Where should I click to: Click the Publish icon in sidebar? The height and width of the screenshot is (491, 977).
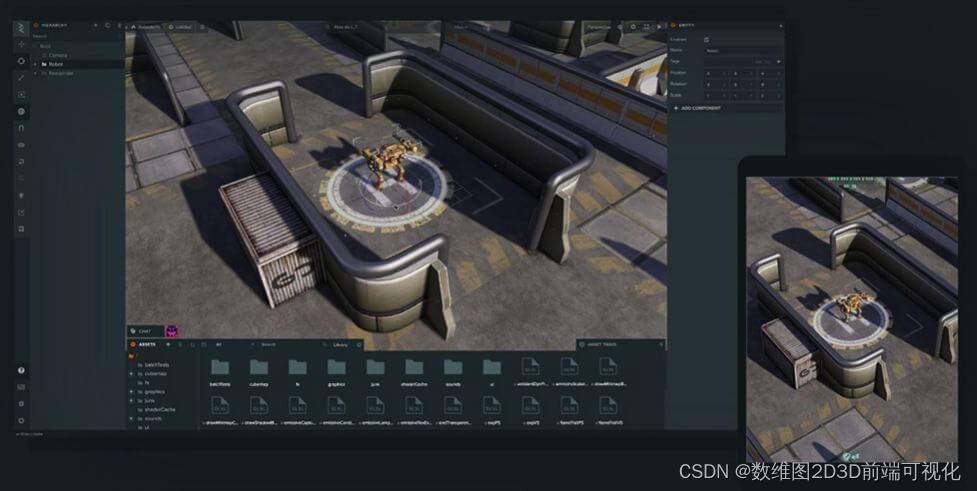tap(21, 229)
